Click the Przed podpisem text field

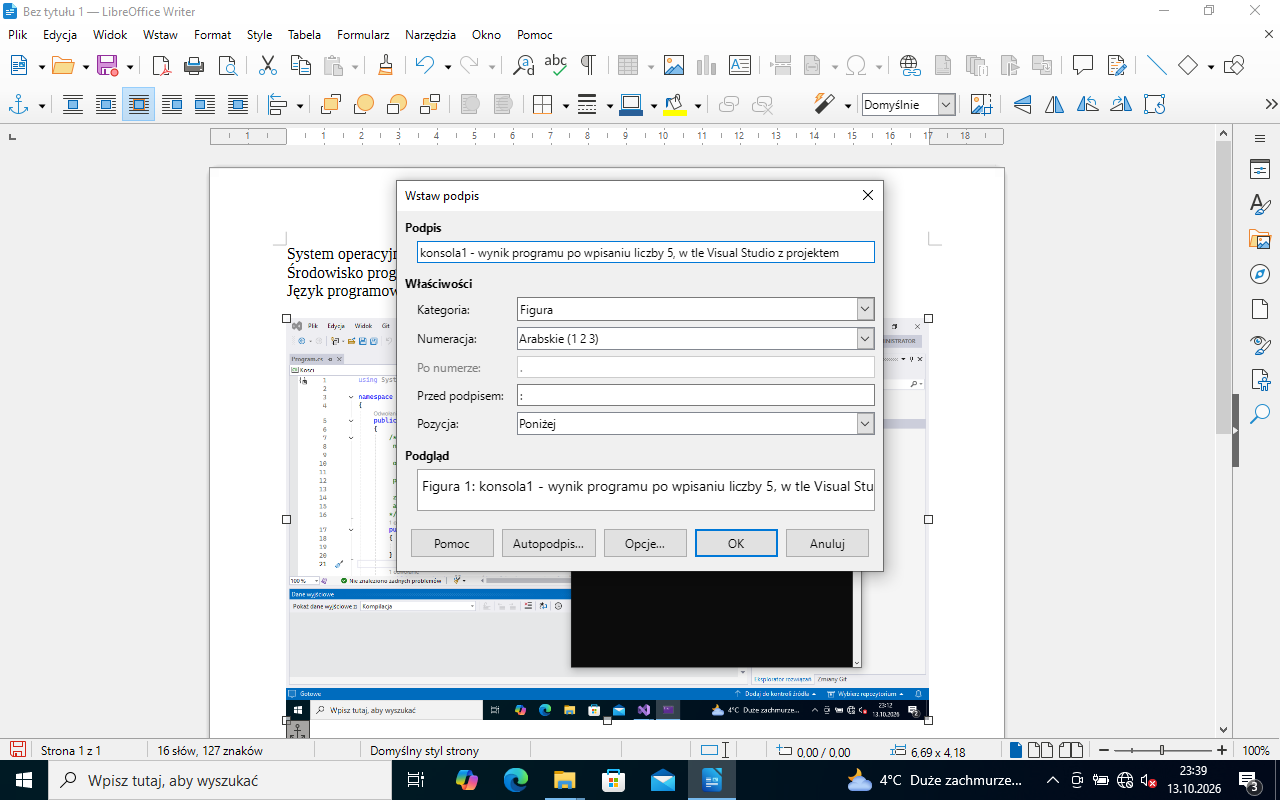(696, 395)
